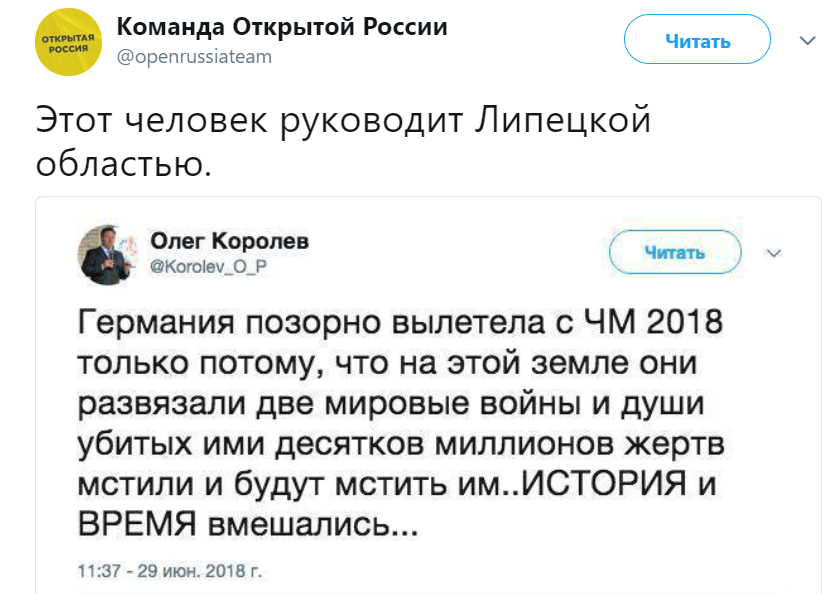This screenshot has height=594, width=826.
Task: Open the @Korolev_O_P handle
Action: (209, 267)
